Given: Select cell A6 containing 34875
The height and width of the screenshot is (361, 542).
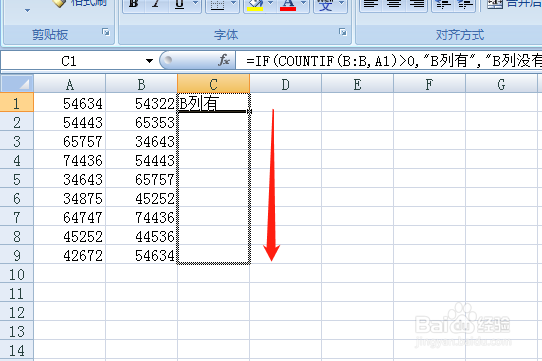Looking at the screenshot, I should click(x=70, y=198).
